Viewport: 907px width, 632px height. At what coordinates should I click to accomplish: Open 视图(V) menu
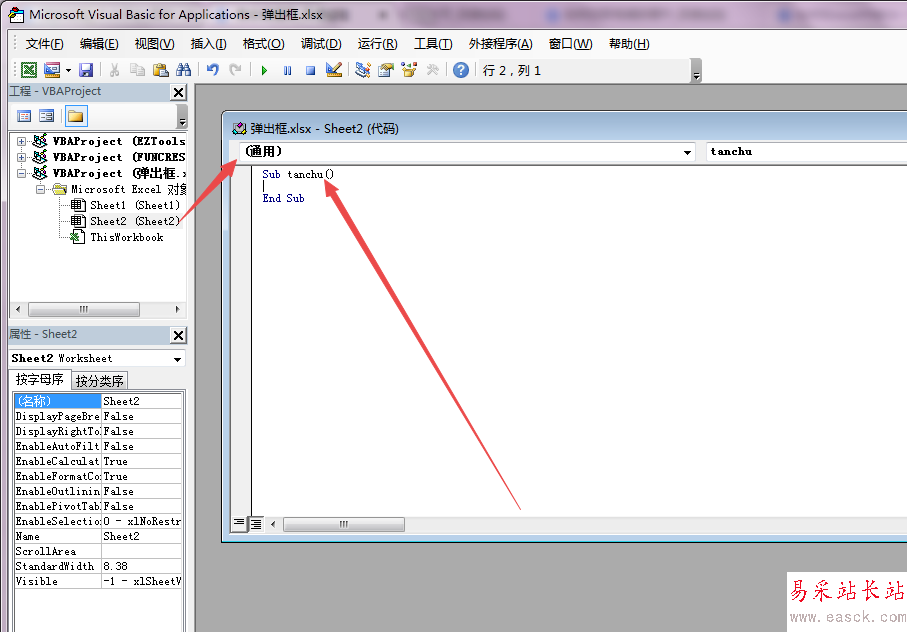tap(154, 44)
